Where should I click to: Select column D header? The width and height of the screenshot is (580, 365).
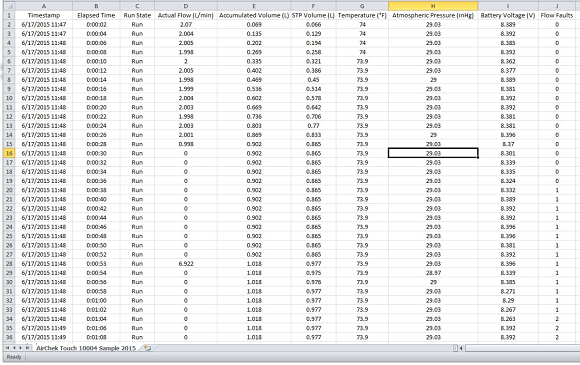(x=186, y=6)
